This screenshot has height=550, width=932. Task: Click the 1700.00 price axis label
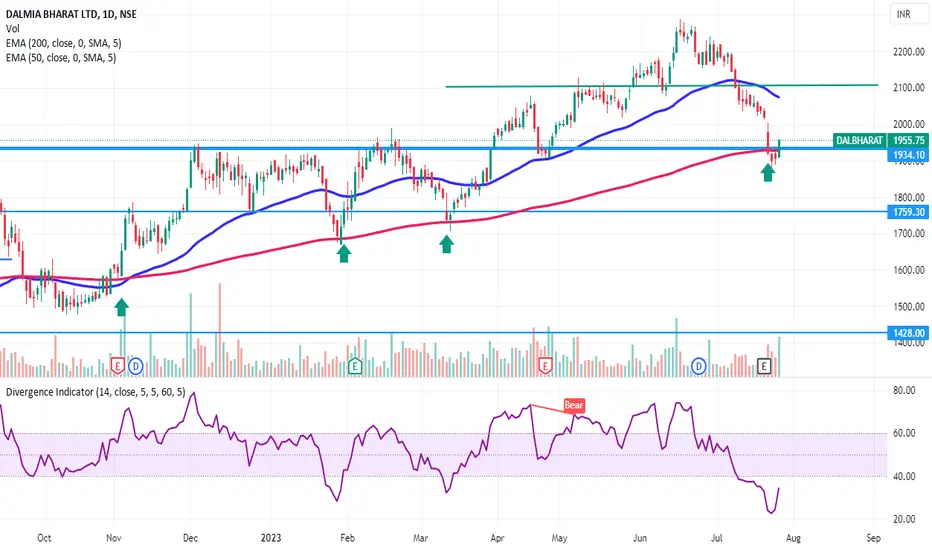click(909, 234)
